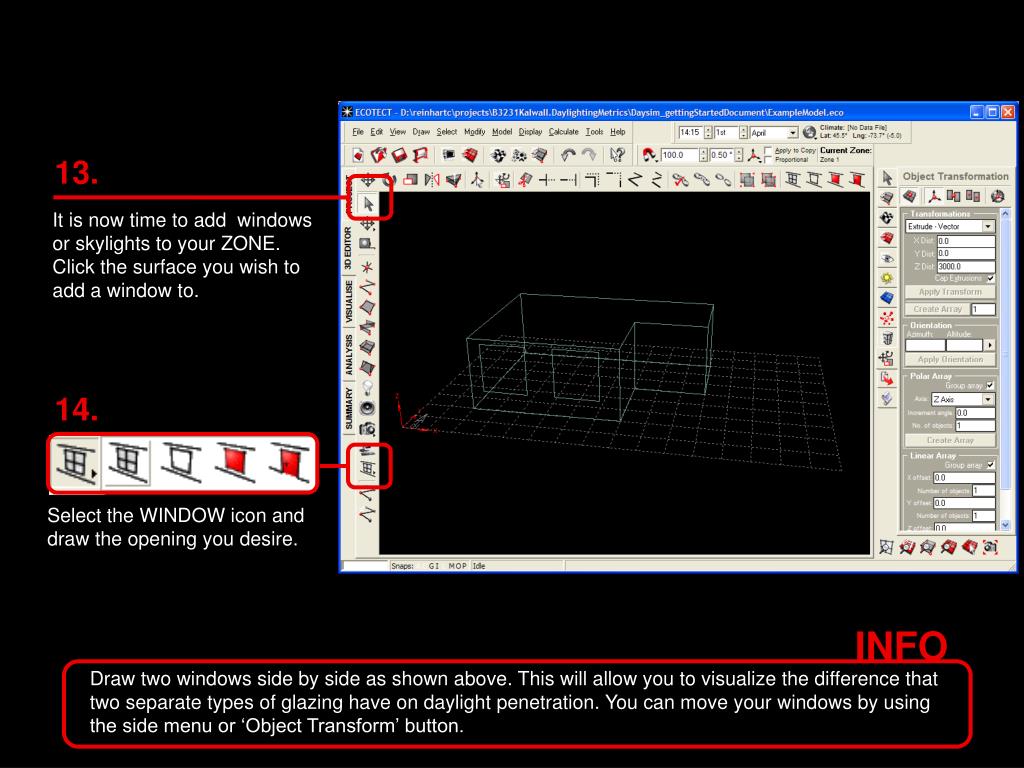
Task: Click the Undo arrow icon
Action: pyautogui.click(x=568, y=155)
